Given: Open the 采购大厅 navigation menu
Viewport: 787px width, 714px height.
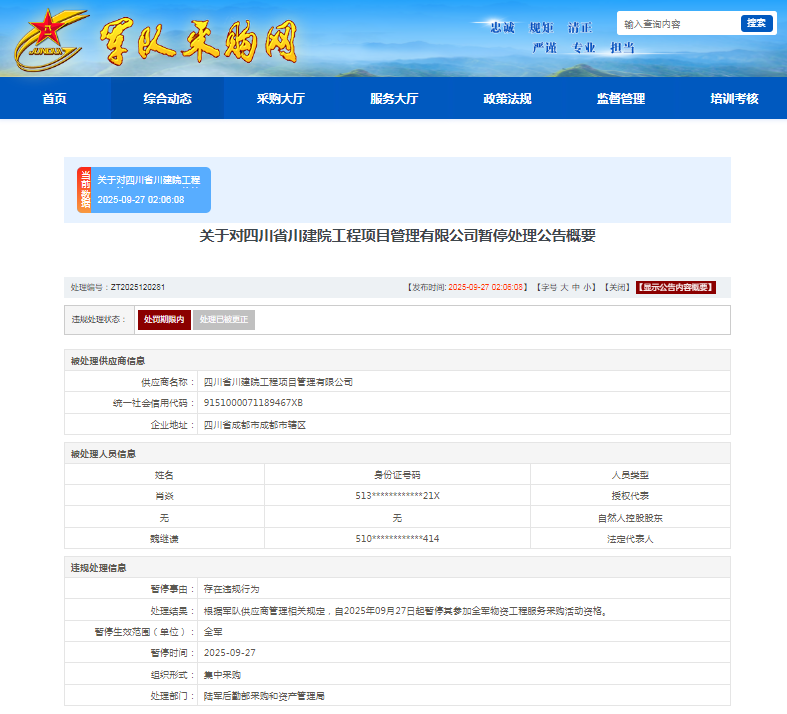Looking at the screenshot, I should pyautogui.click(x=280, y=99).
